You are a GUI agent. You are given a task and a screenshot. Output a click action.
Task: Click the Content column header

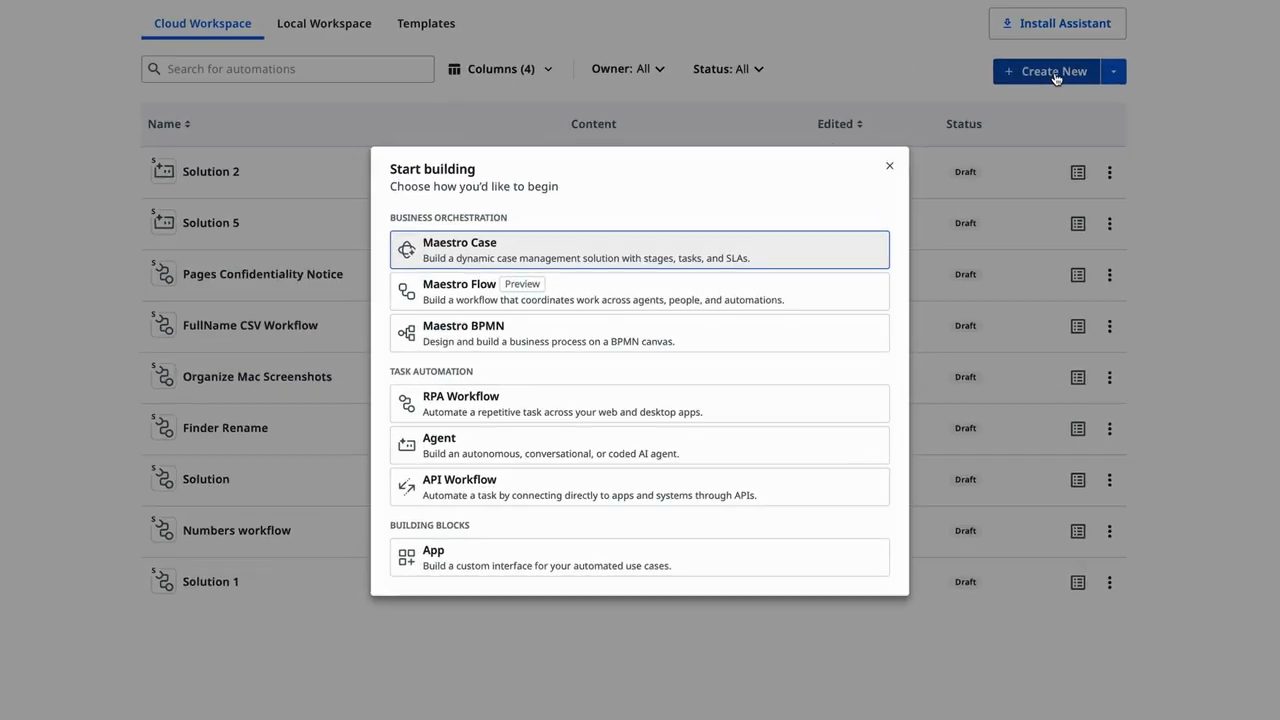pyautogui.click(x=593, y=124)
